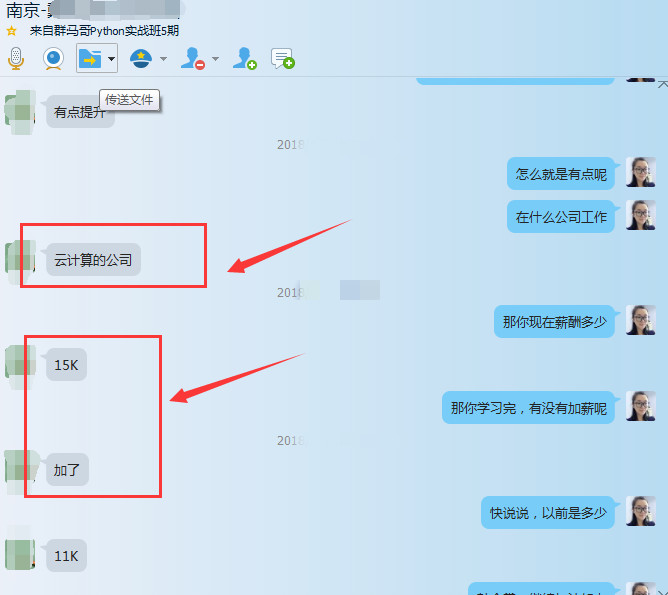Start a video call with webcam icon

tap(53, 59)
